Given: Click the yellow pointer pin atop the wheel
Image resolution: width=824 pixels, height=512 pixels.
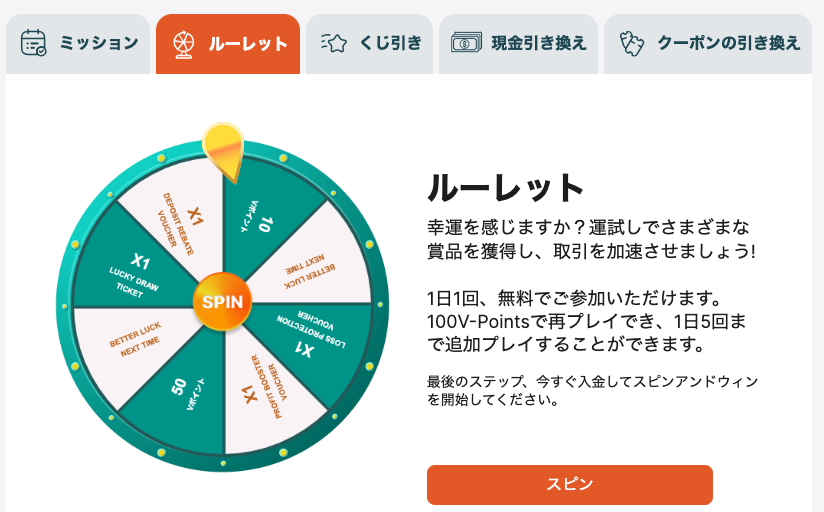Looking at the screenshot, I should point(223,151).
